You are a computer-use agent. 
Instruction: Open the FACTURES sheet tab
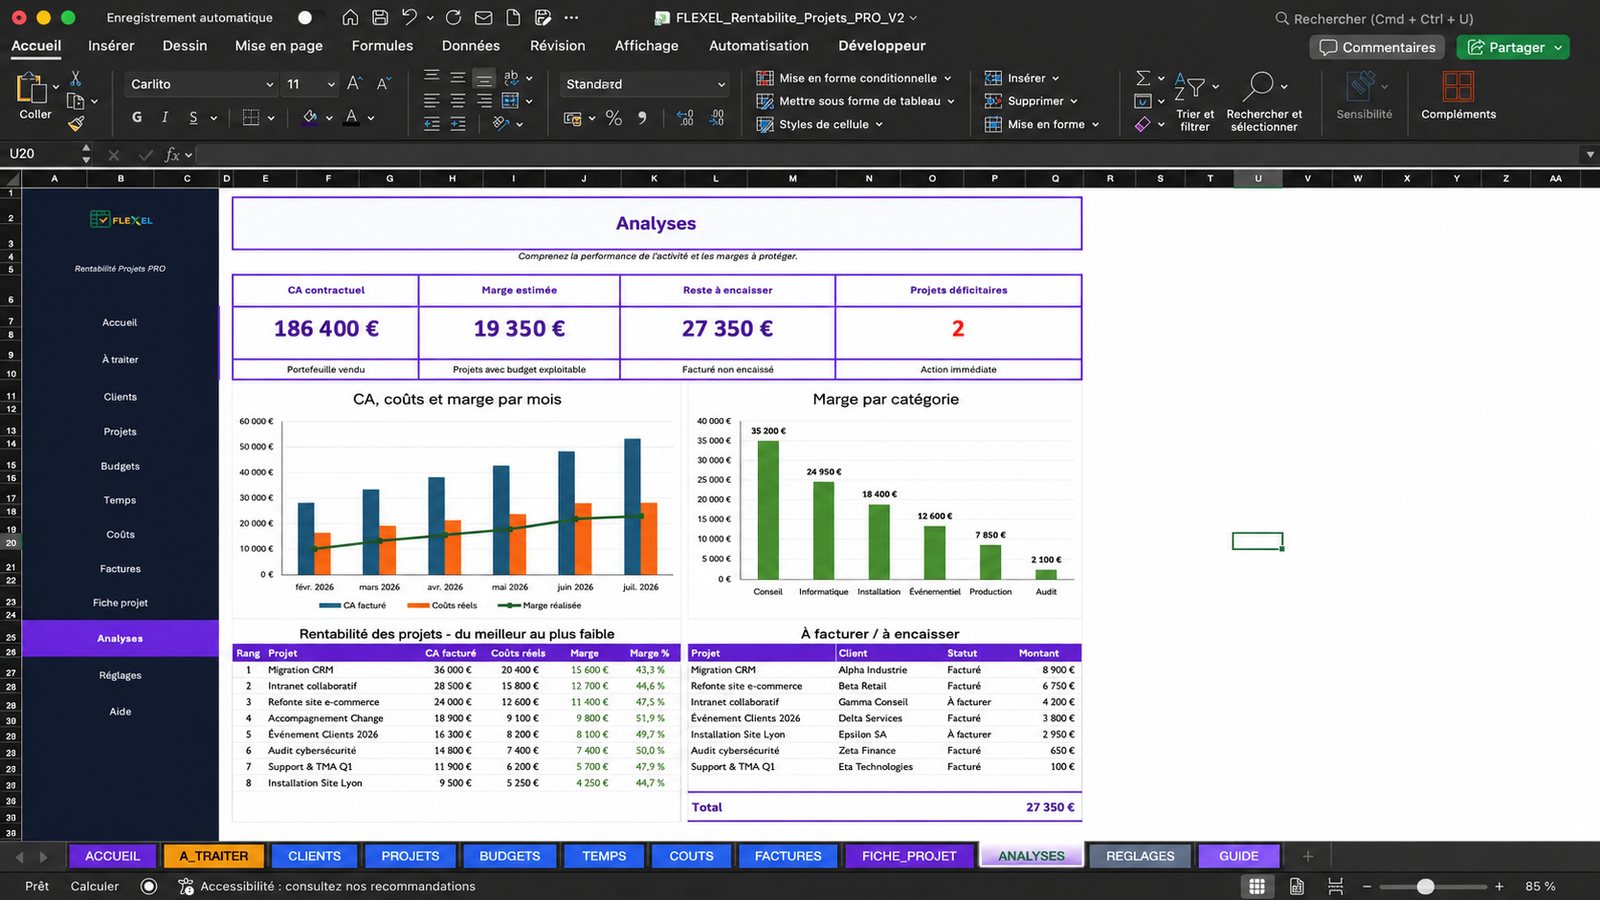(788, 856)
